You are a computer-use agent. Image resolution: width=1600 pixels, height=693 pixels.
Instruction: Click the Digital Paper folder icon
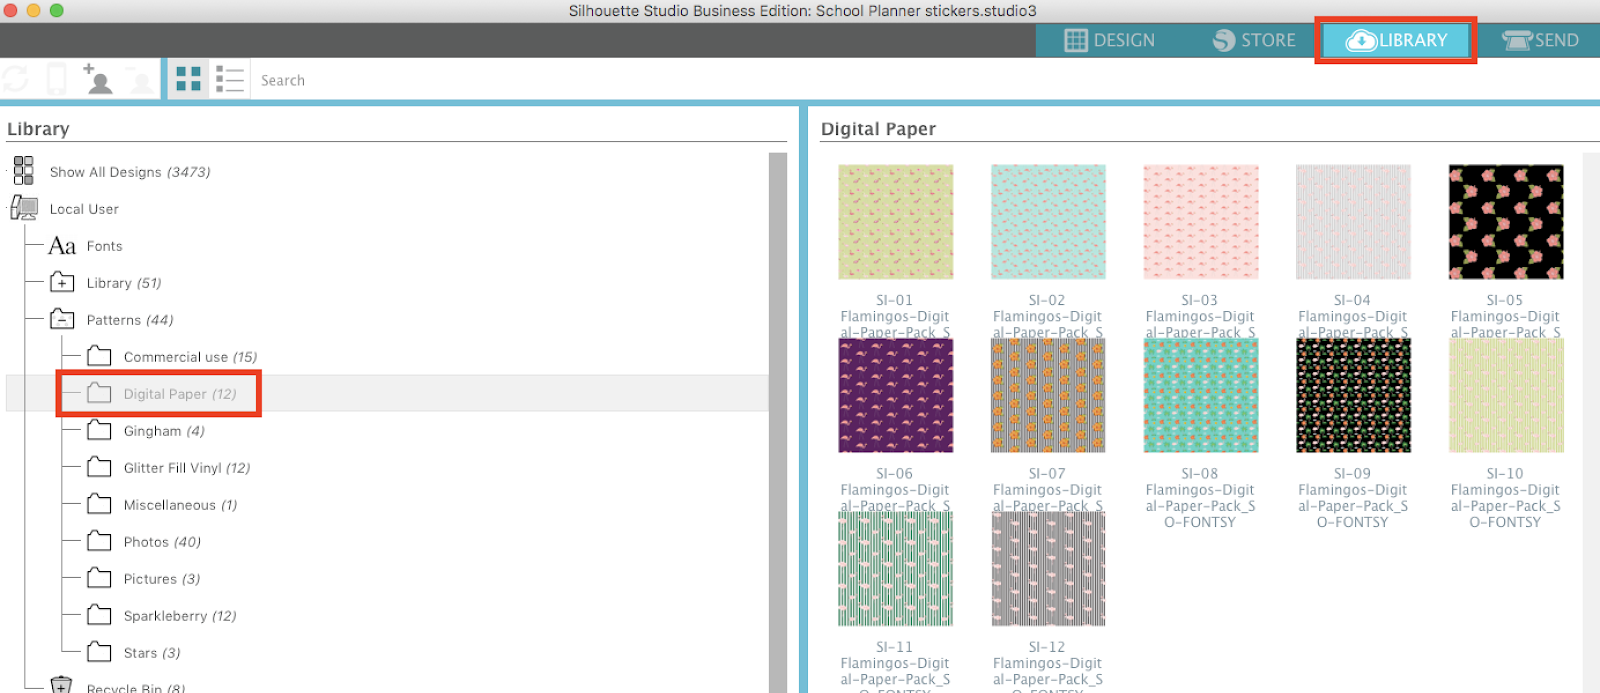(x=99, y=392)
